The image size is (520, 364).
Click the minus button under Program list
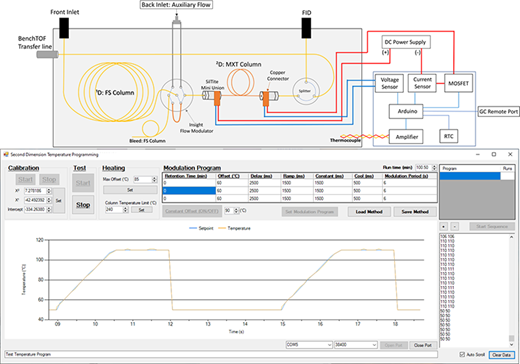click(455, 227)
